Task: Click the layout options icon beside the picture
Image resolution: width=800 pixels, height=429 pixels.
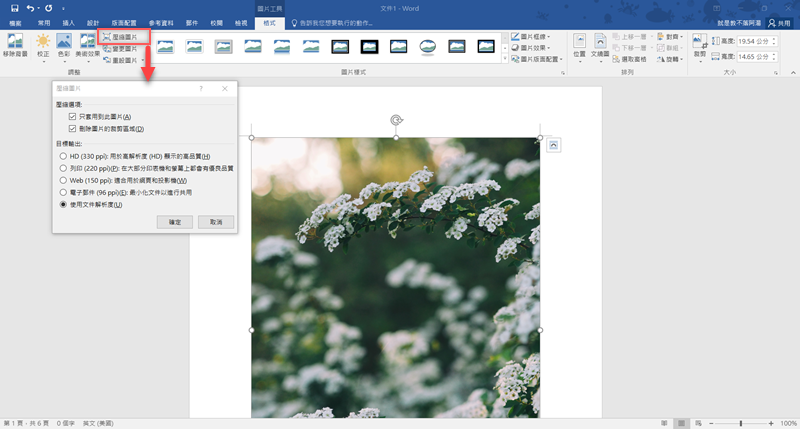Action: (x=555, y=145)
